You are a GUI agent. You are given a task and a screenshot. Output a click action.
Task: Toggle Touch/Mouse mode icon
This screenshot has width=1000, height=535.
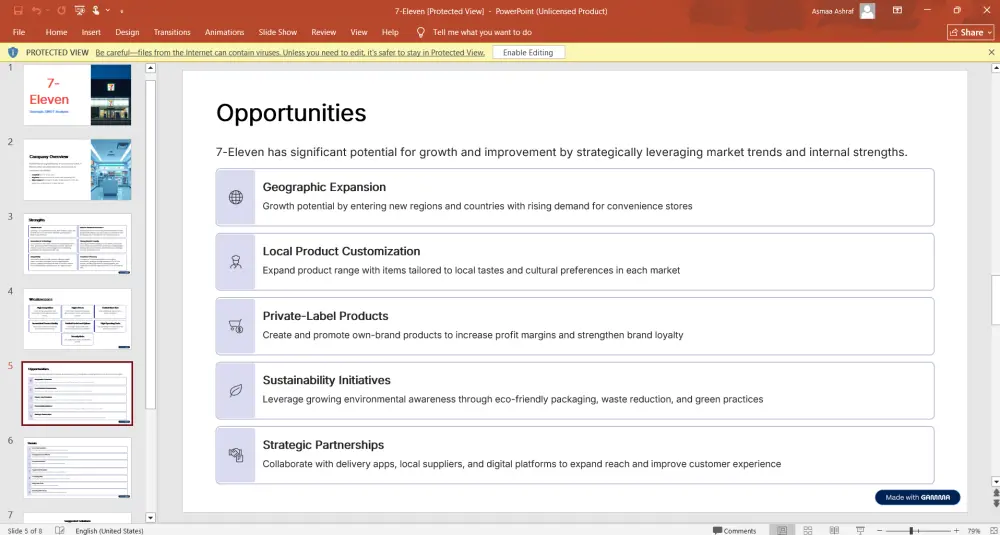pyautogui.click(x=96, y=11)
